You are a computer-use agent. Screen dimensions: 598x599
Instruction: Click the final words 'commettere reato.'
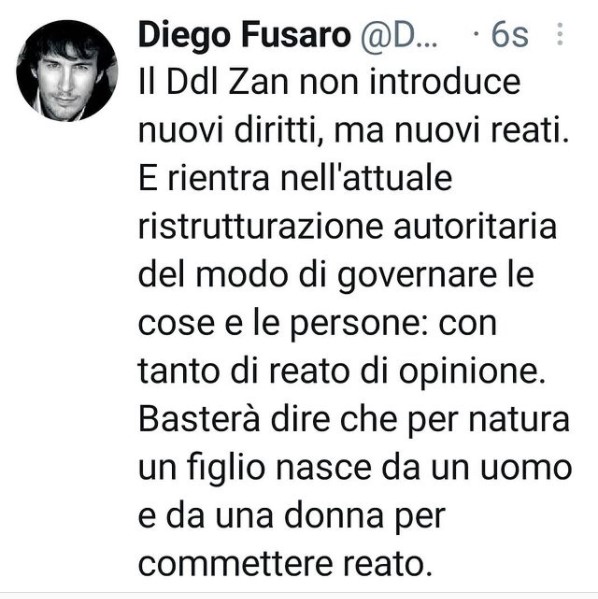(x=286, y=564)
